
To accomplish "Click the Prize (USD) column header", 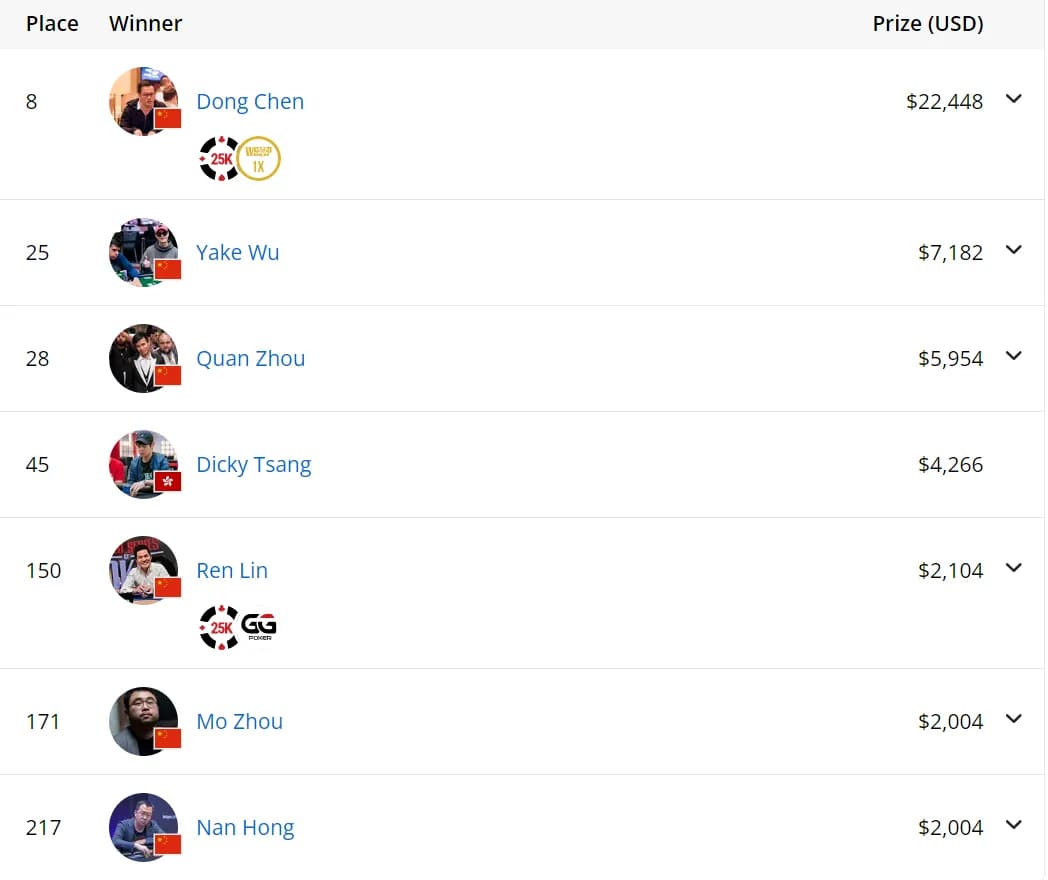I will click(928, 24).
